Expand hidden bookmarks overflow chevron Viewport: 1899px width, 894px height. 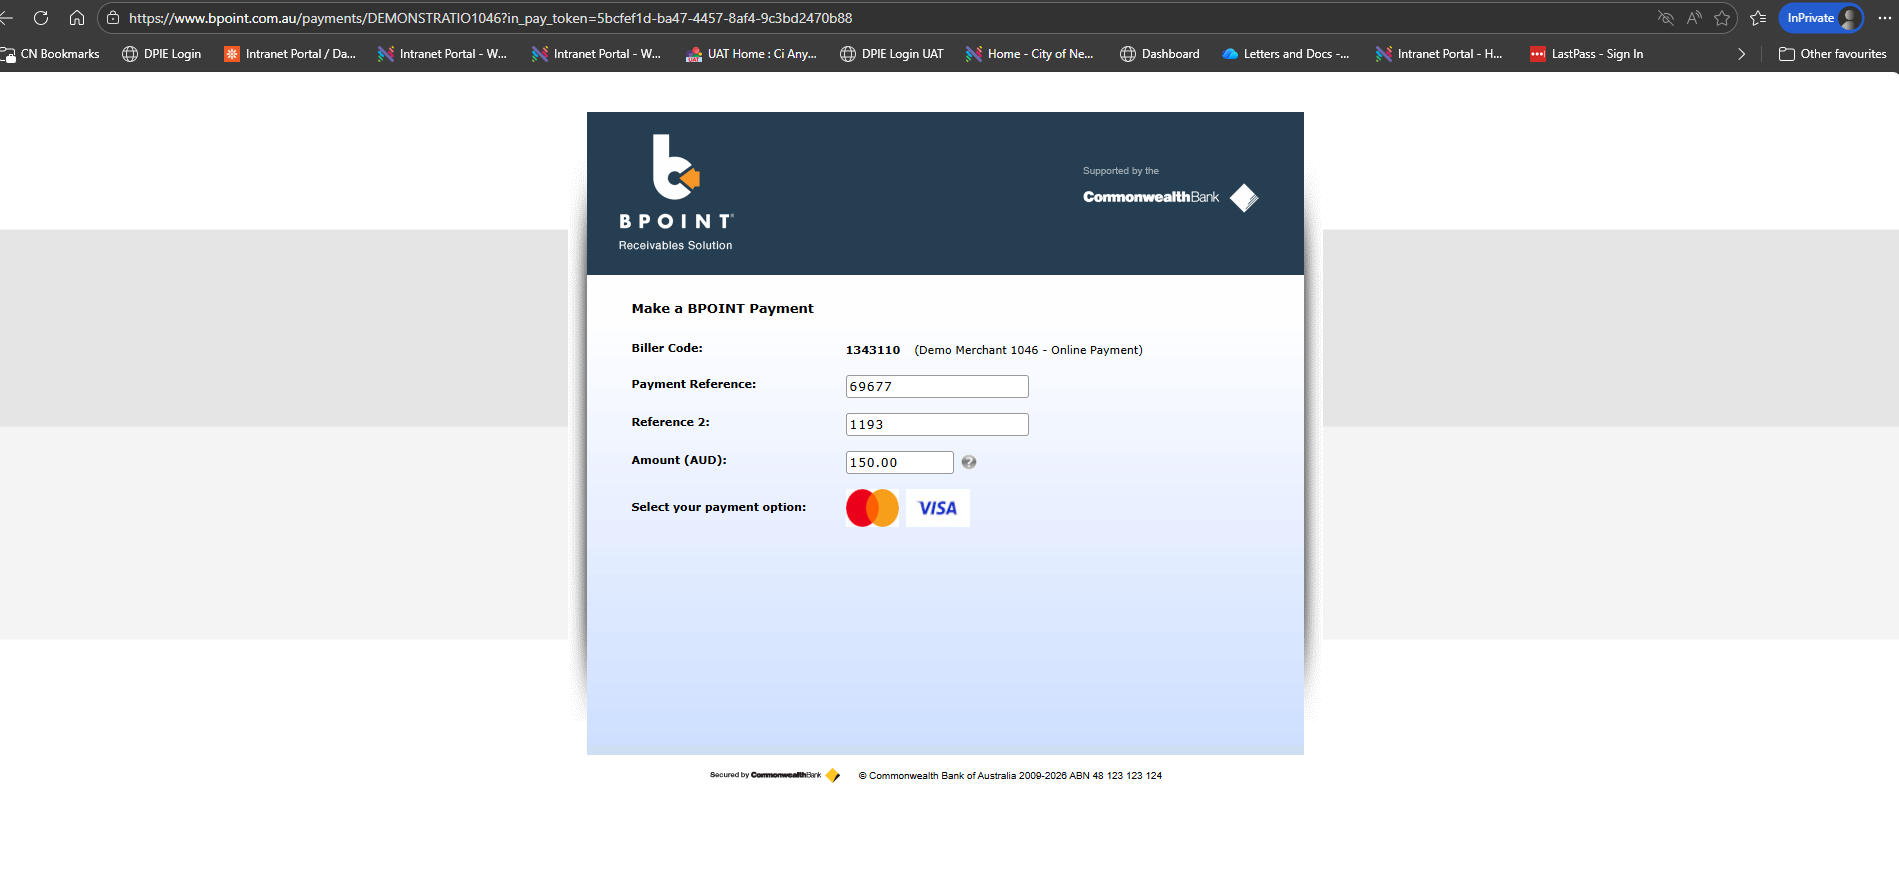click(x=1741, y=54)
